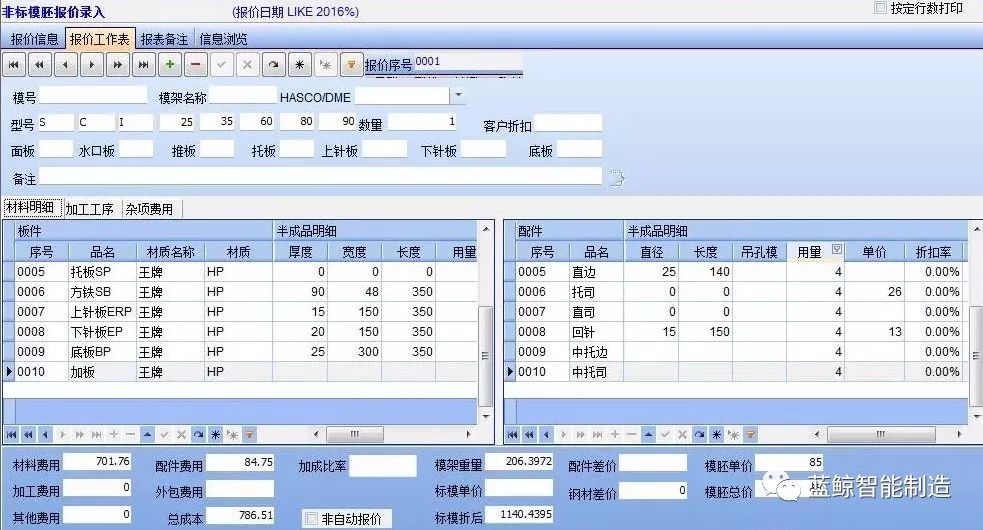Click the asterisk bookmark icon in top toolbar
This screenshot has height=530, width=983.
[x=299, y=65]
